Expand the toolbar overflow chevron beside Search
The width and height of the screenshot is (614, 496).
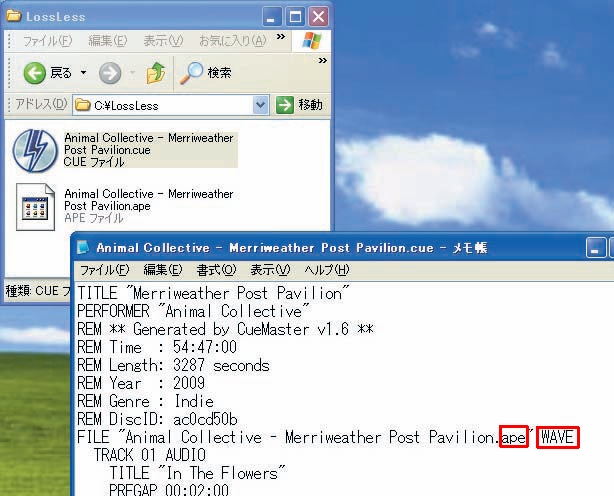pyautogui.click(x=323, y=61)
